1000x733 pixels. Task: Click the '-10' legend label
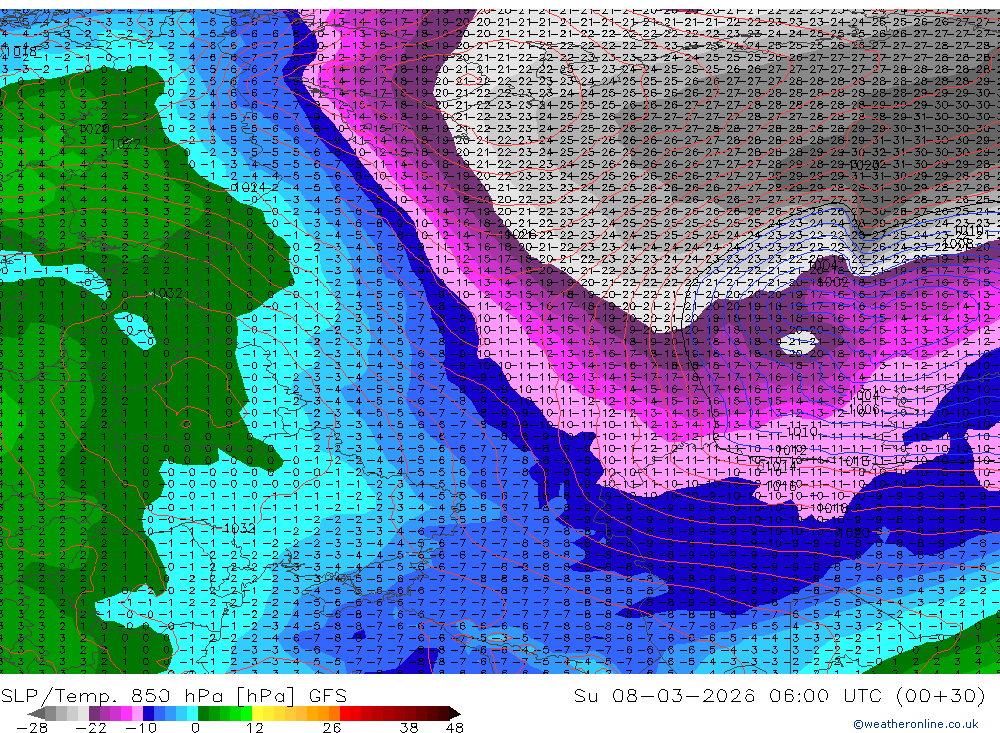pos(140,727)
